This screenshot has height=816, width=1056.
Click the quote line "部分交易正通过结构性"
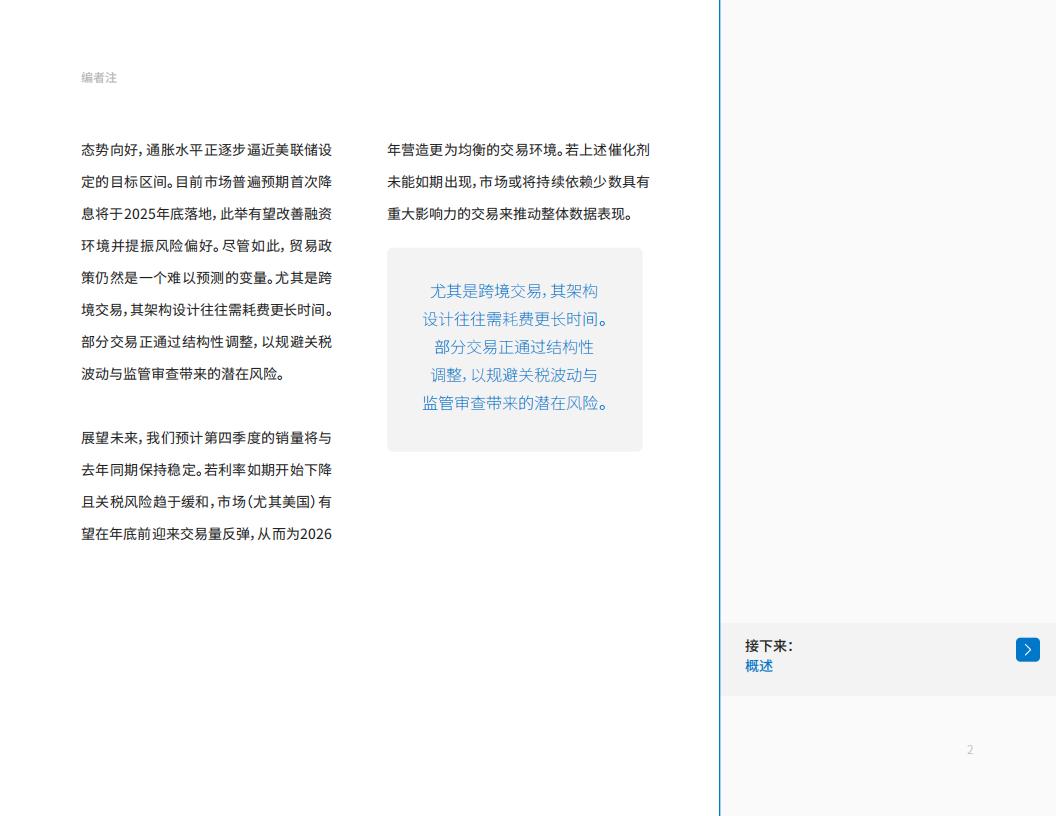pyautogui.click(x=514, y=347)
